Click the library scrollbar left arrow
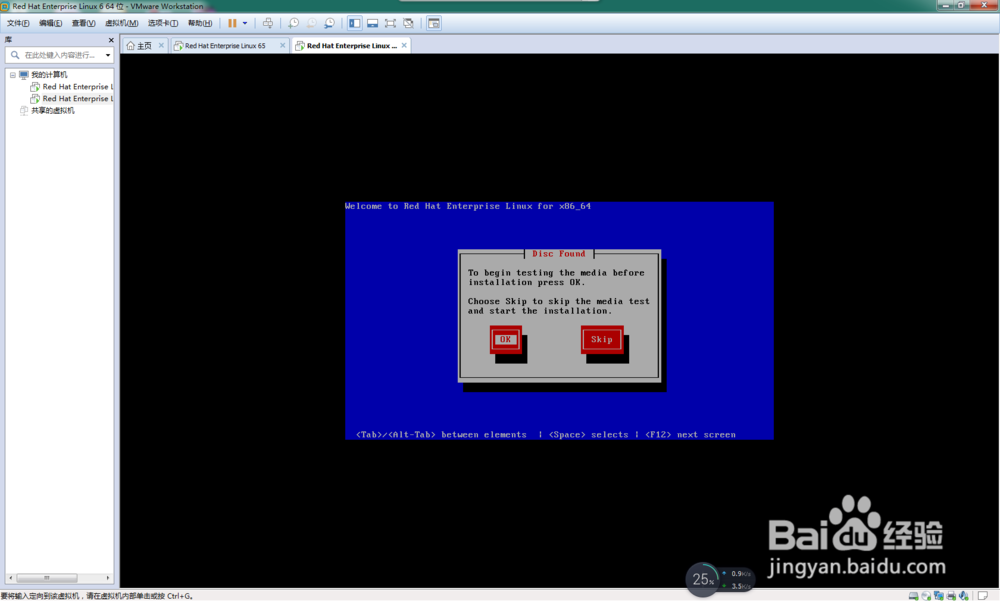 click(x=10, y=577)
